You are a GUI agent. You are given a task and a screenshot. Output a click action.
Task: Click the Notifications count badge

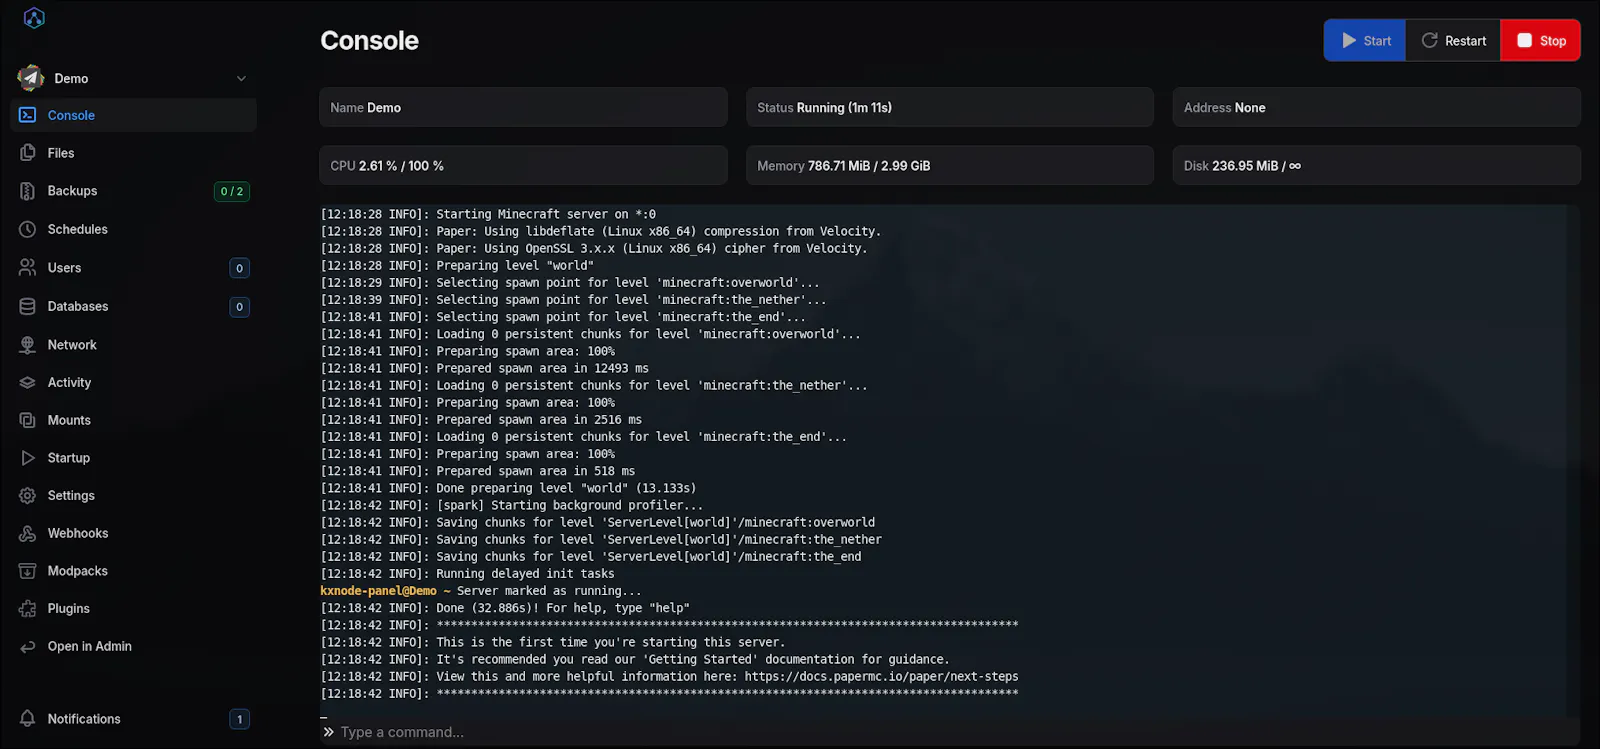tap(239, 719)
